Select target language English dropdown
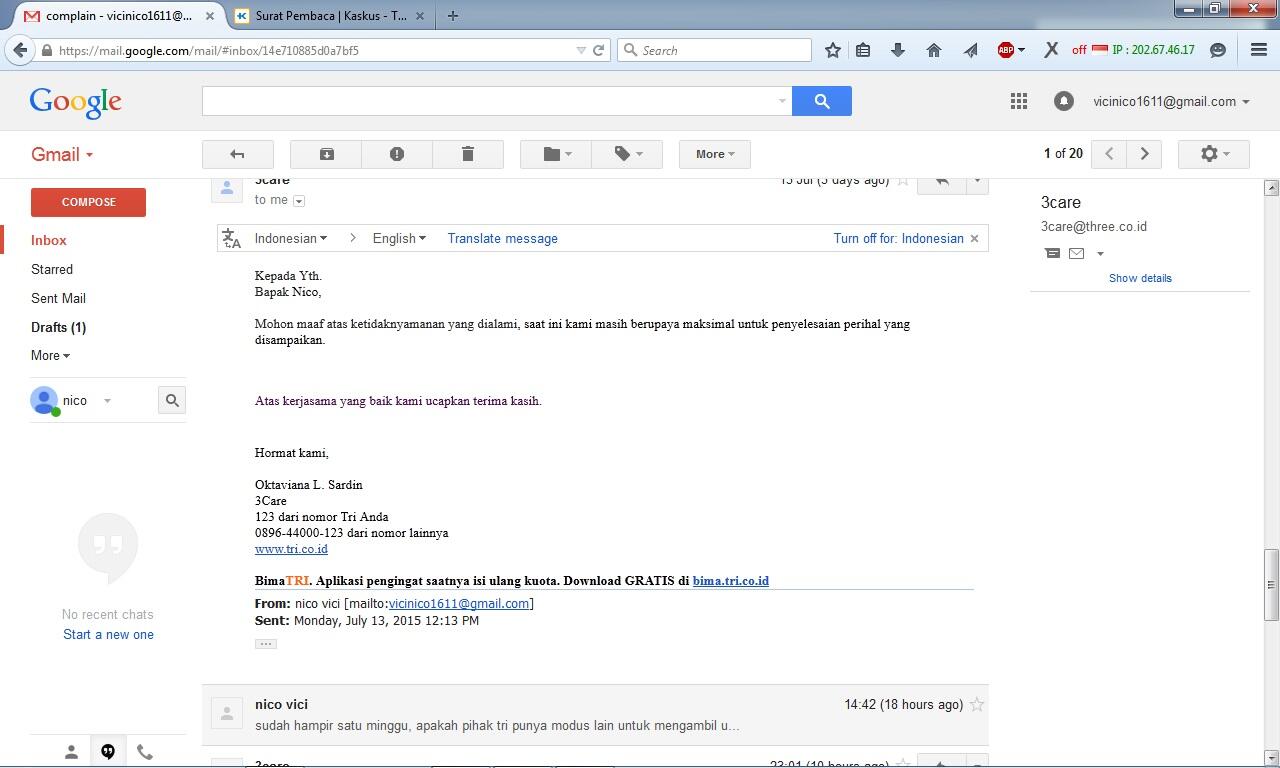This screenshot has width=1280, height=768. point(399,238)
